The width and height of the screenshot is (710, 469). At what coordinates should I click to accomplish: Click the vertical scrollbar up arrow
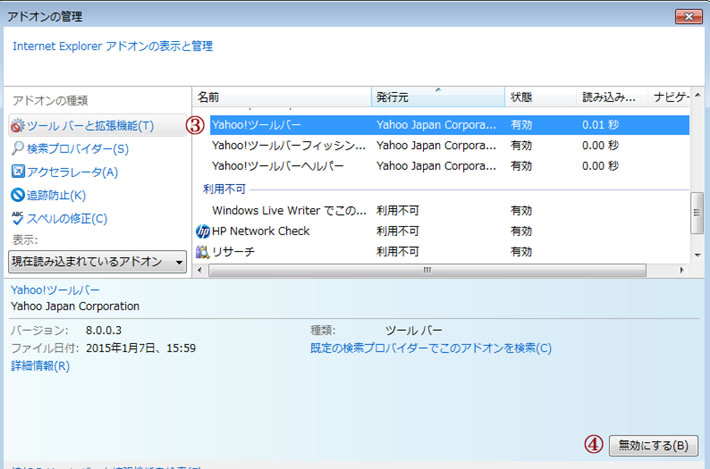point(697,95)
